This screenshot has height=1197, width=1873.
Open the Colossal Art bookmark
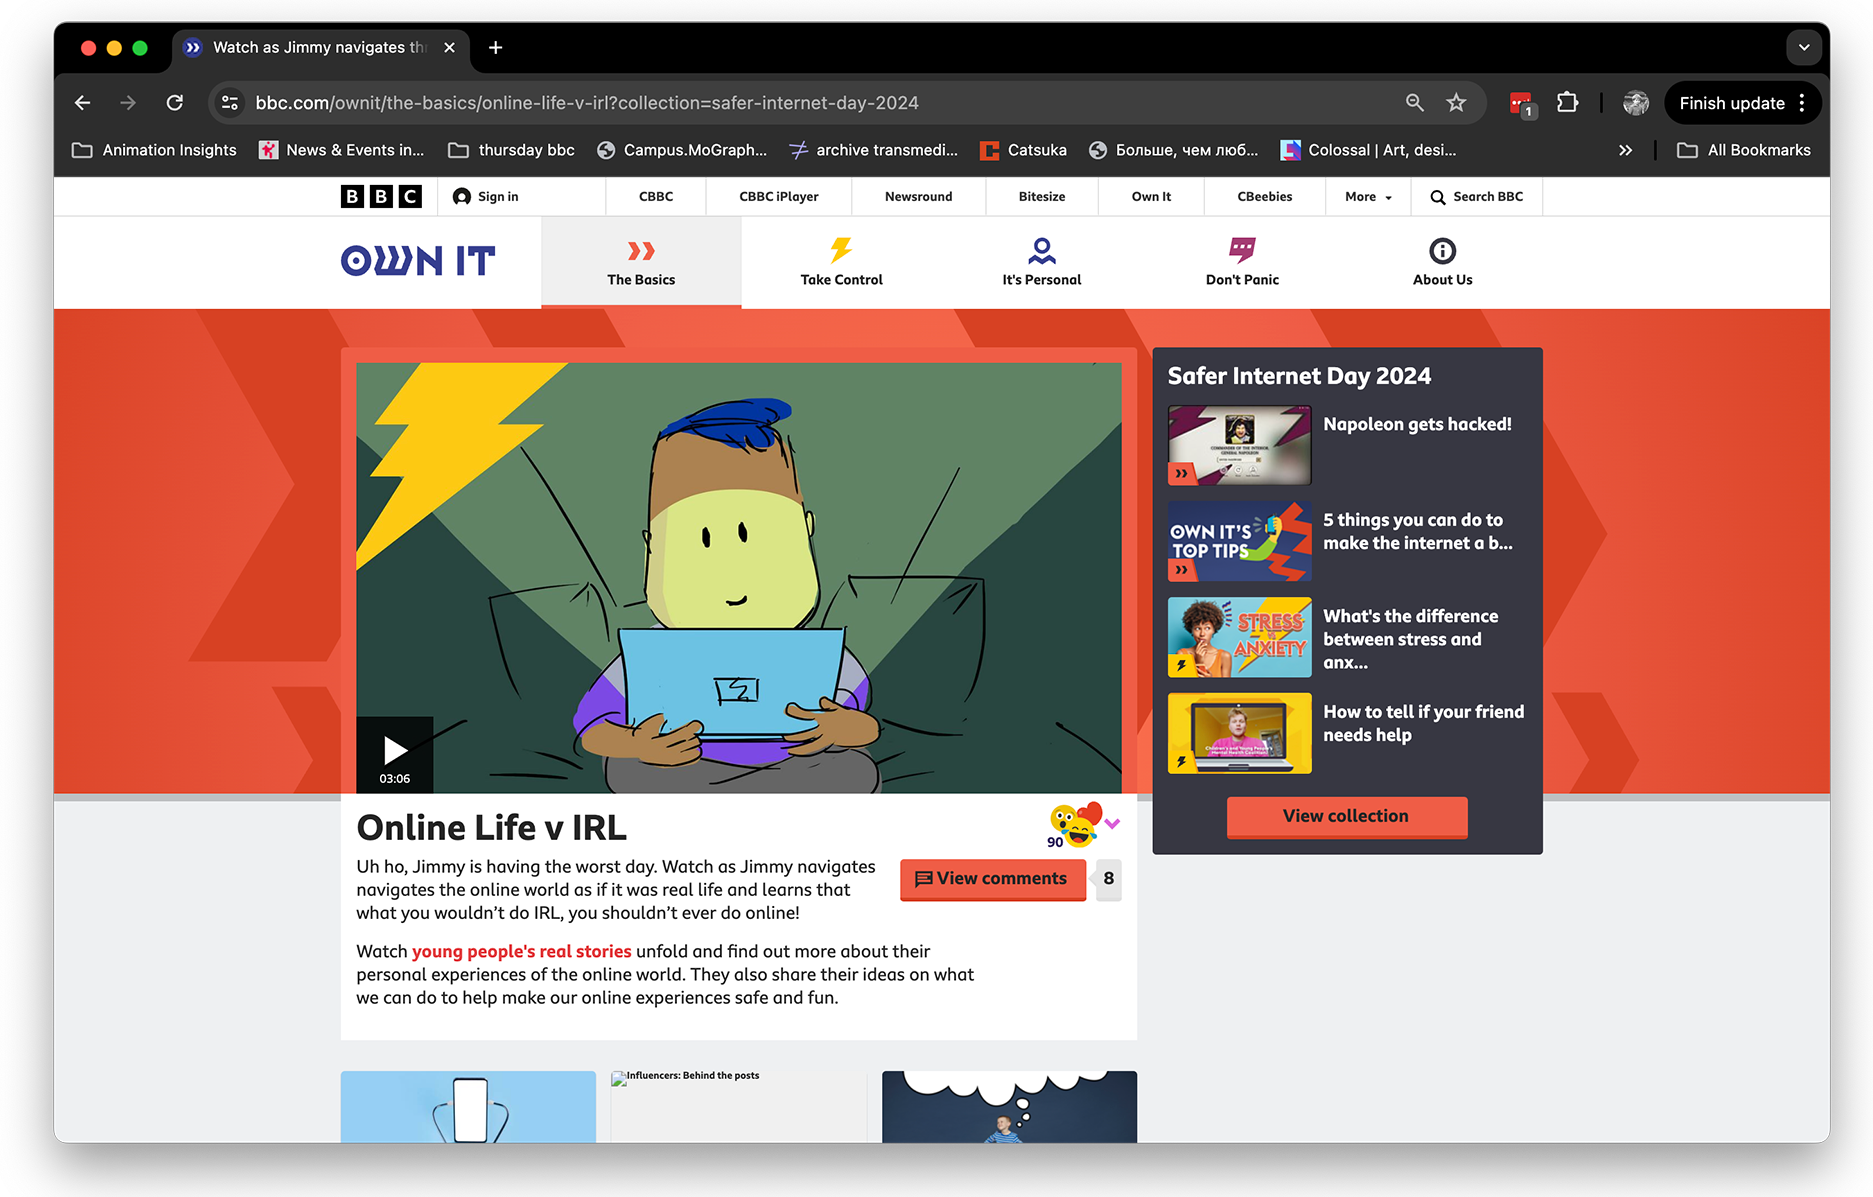click(x=1368, y=150)
